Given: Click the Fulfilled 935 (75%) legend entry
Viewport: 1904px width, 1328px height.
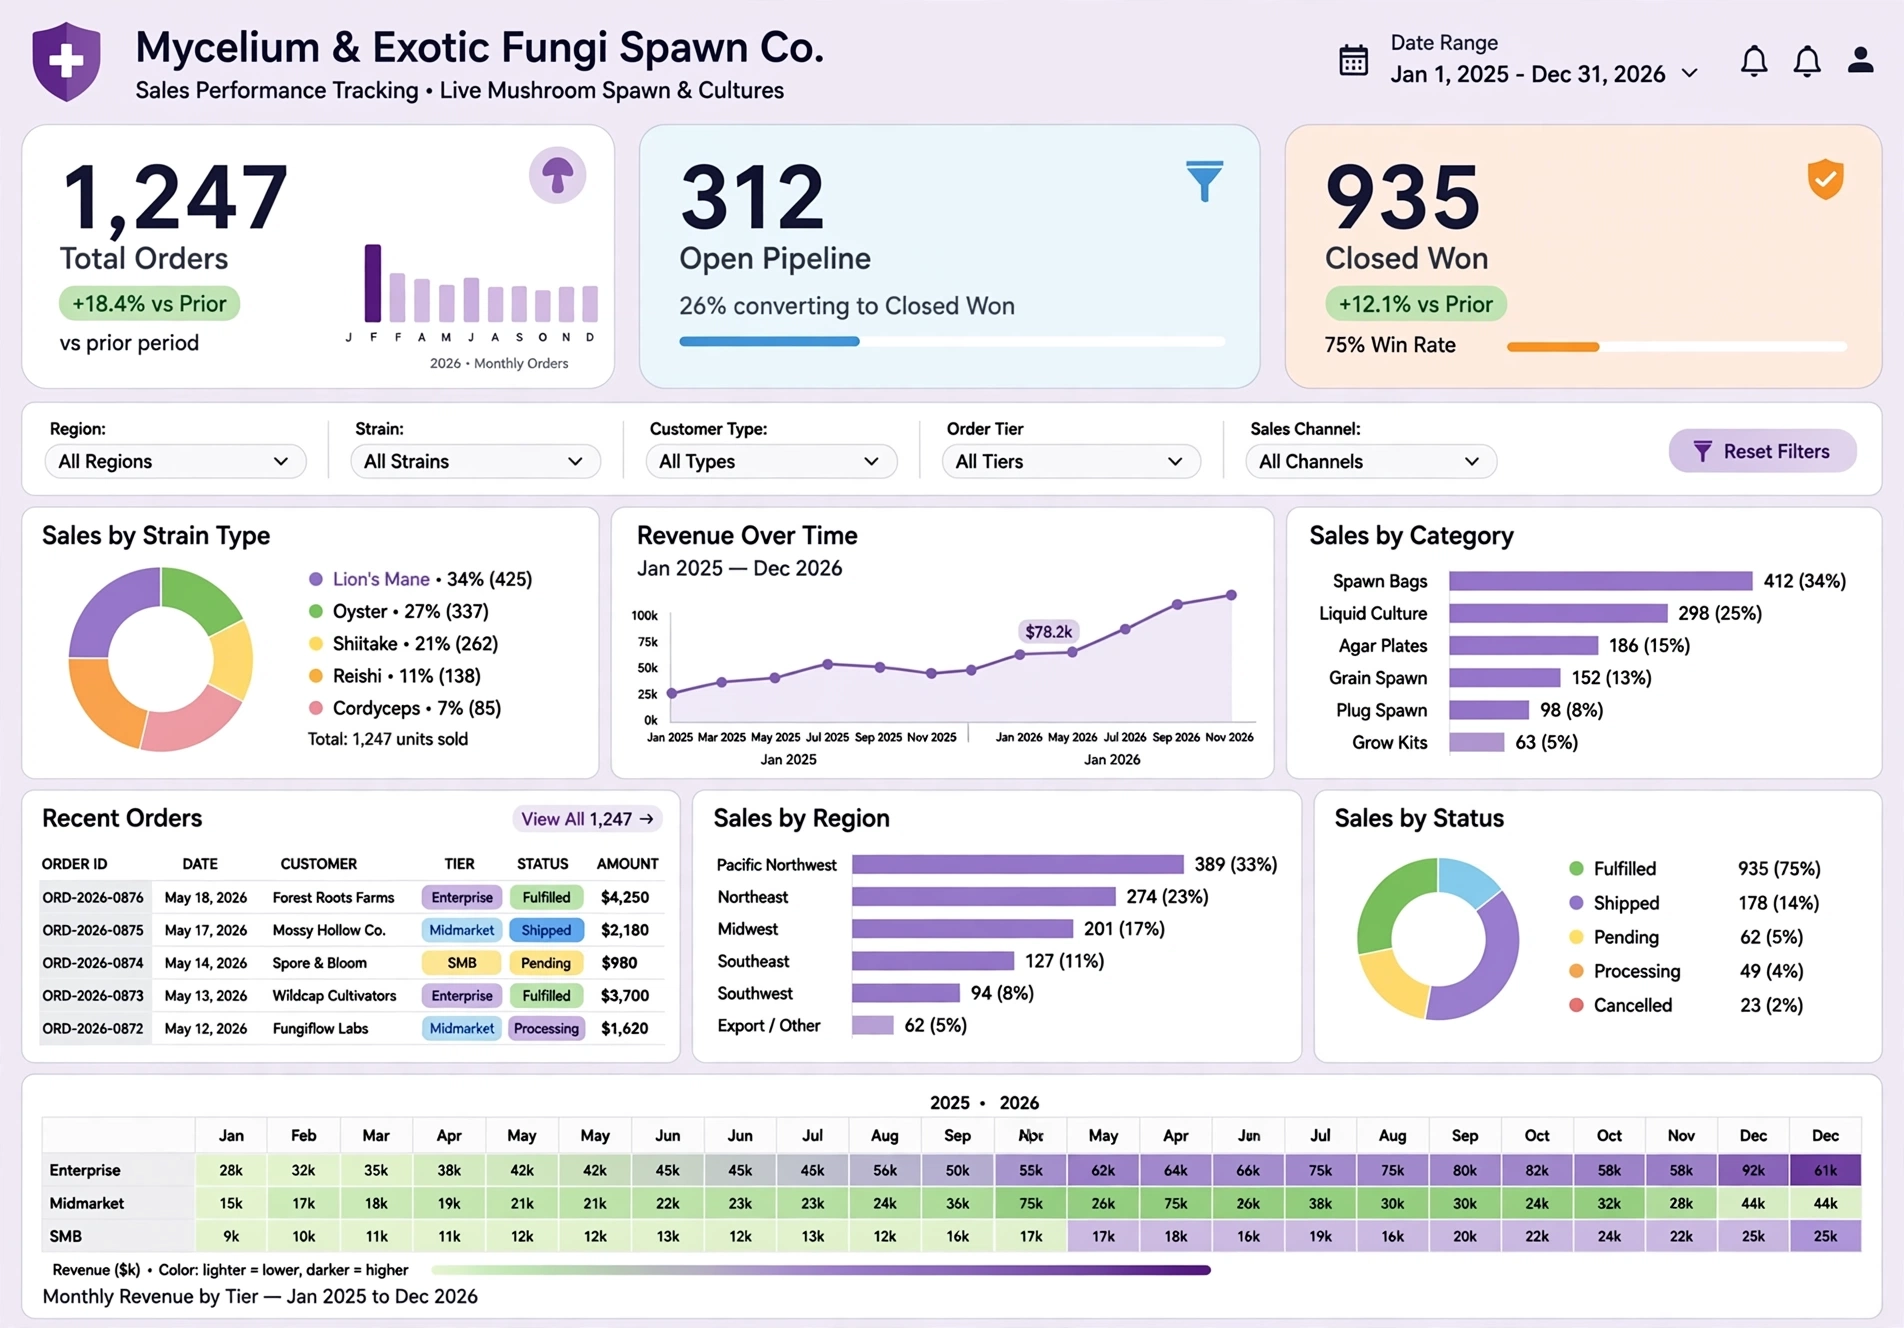Looking at the screenshot, I should coord(1695,869).
